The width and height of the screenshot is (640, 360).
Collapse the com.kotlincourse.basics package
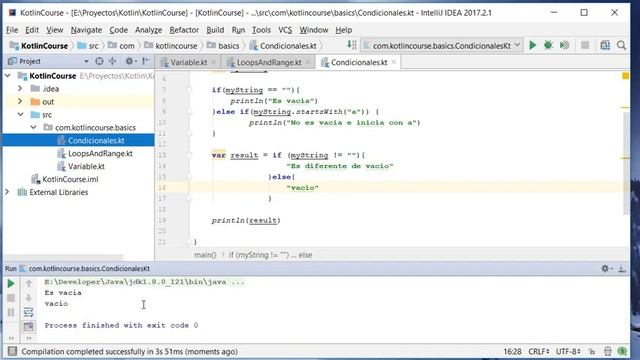[x=33, y=127]
